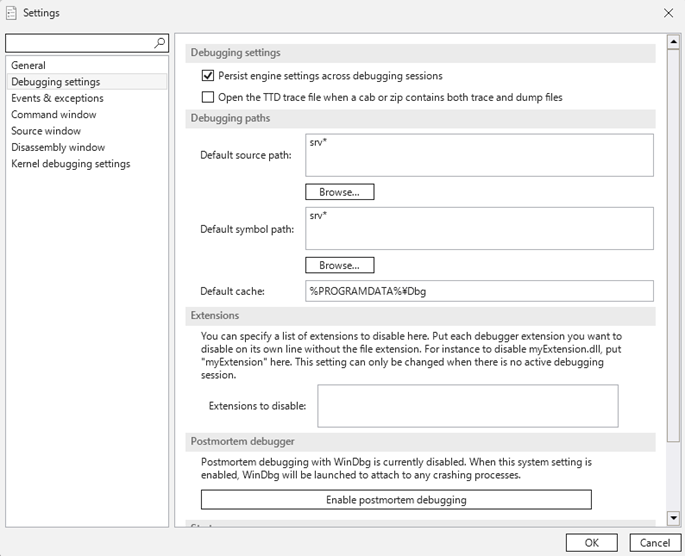Focus the Extensions to disable text box
The height and width of the screenshot is (556, 685).
pos(467,406)
